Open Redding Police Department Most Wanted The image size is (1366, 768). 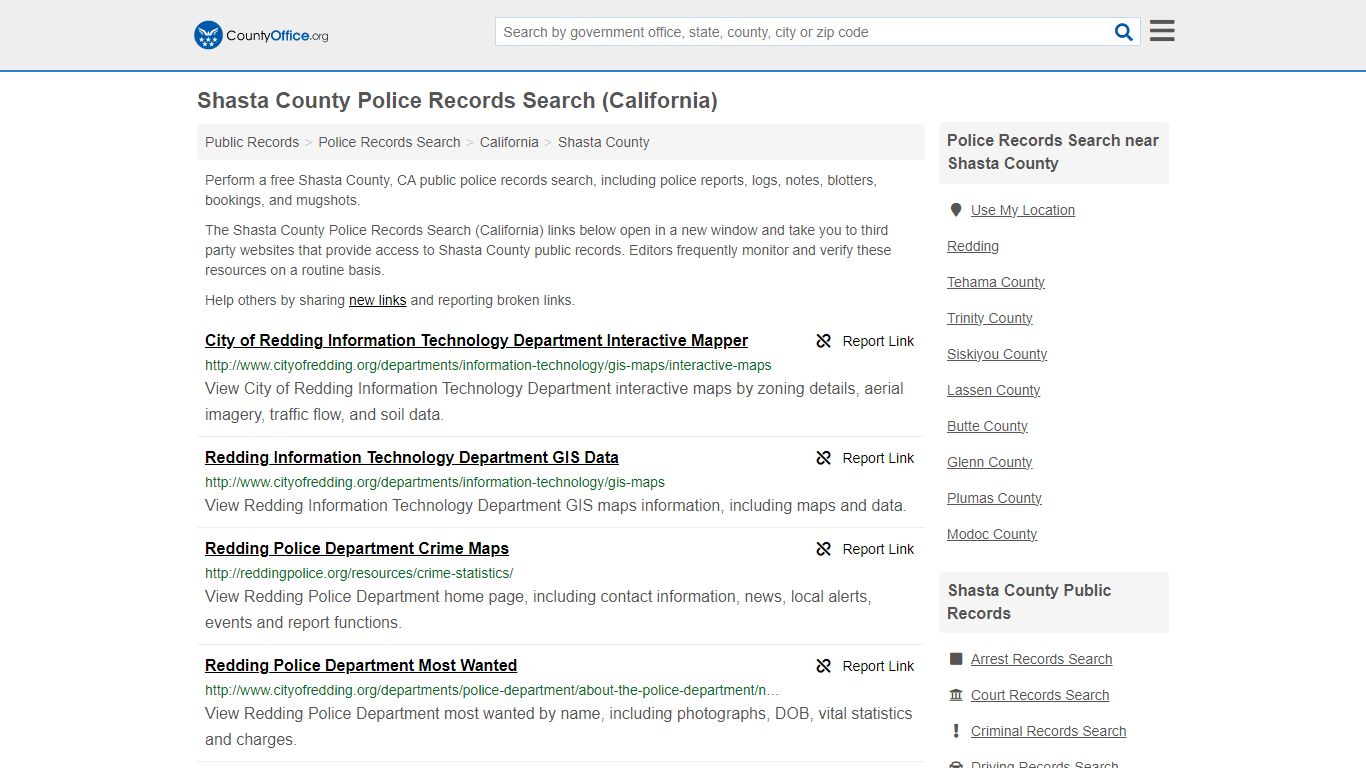pos(361,665)
